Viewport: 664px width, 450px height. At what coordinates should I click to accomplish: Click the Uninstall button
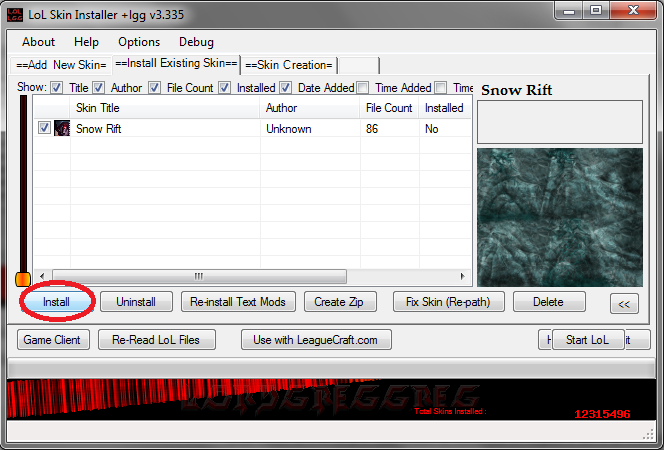coord(136,302)
